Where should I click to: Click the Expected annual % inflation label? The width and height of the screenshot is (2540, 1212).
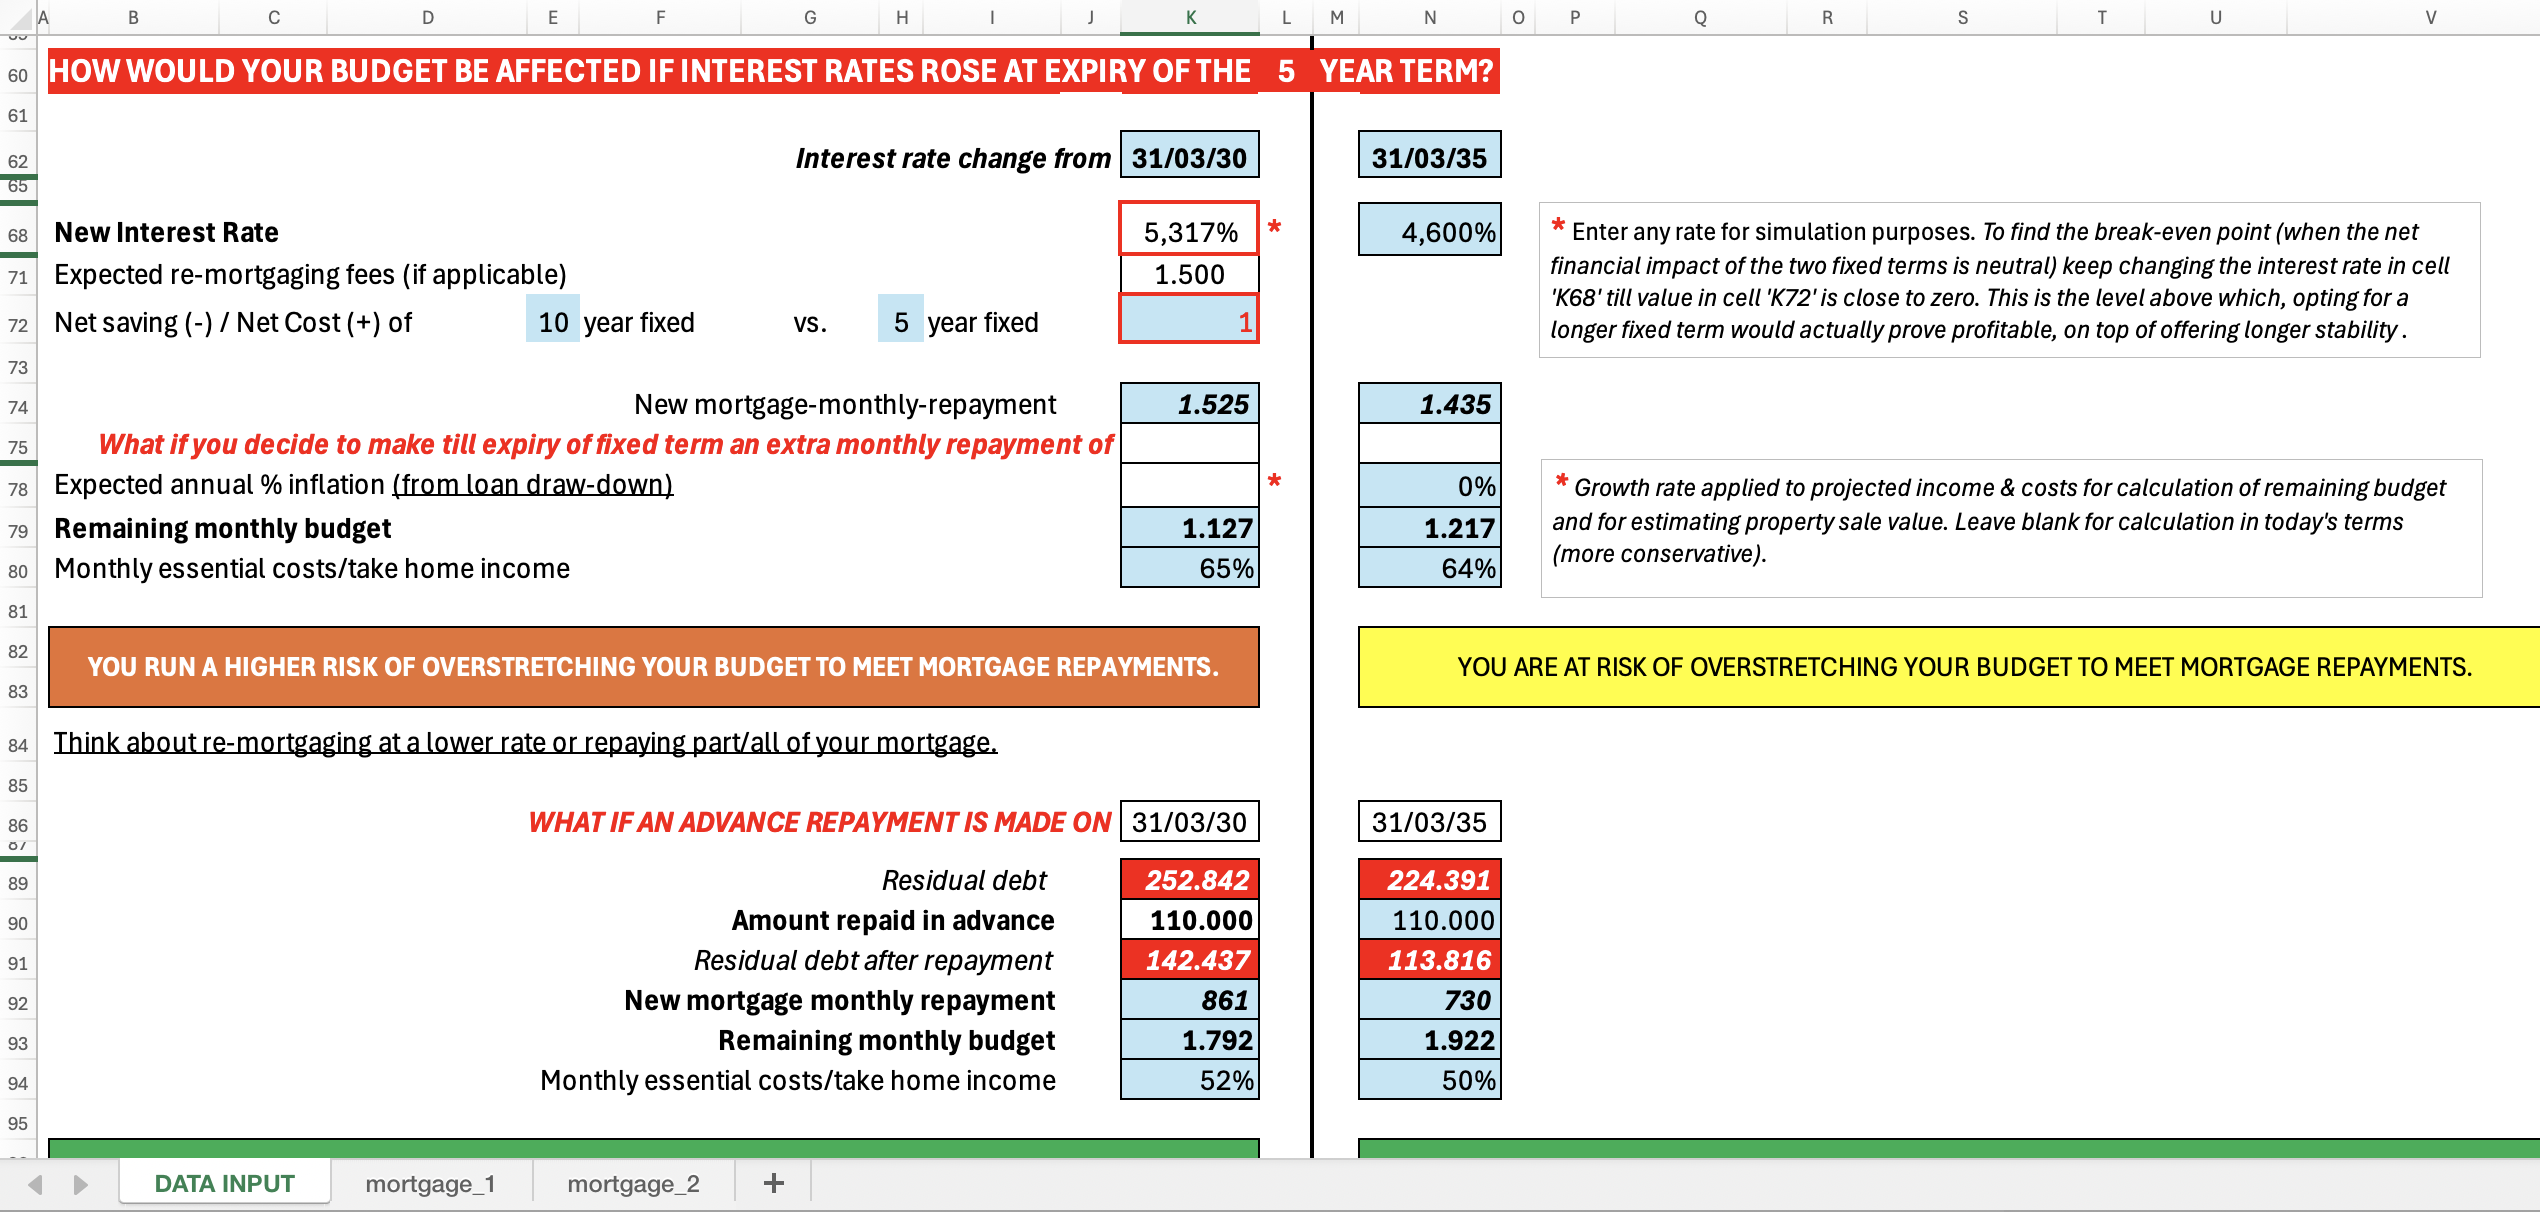click(363, 484)
